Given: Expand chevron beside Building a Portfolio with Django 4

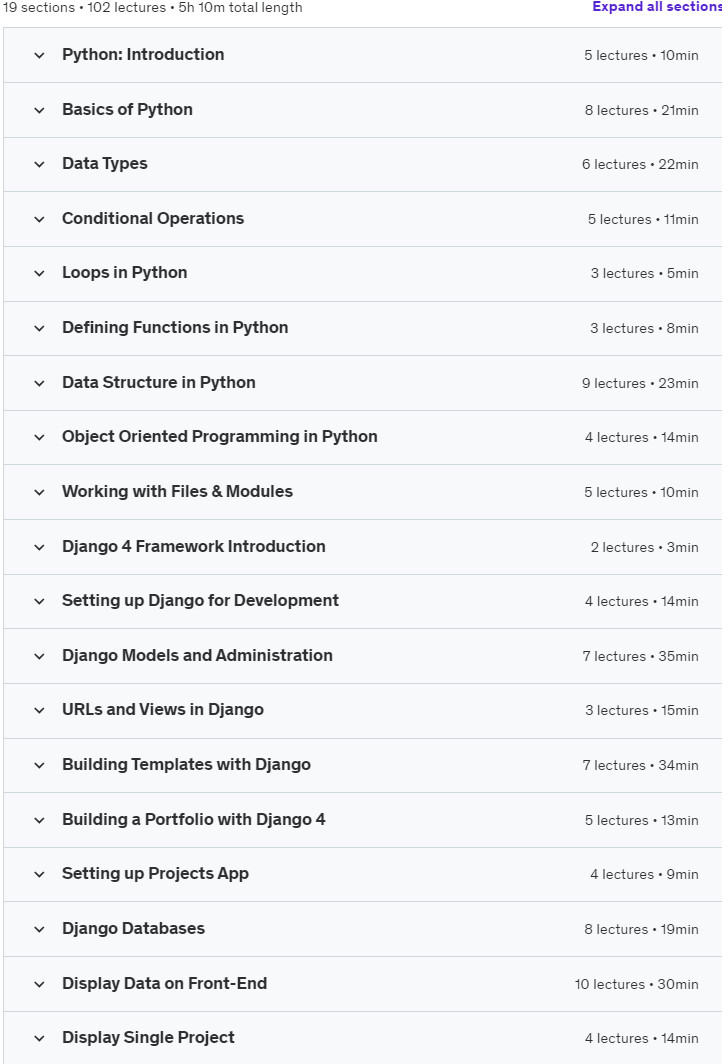Looking at the screenshot, I should click(x=39, y=820).
